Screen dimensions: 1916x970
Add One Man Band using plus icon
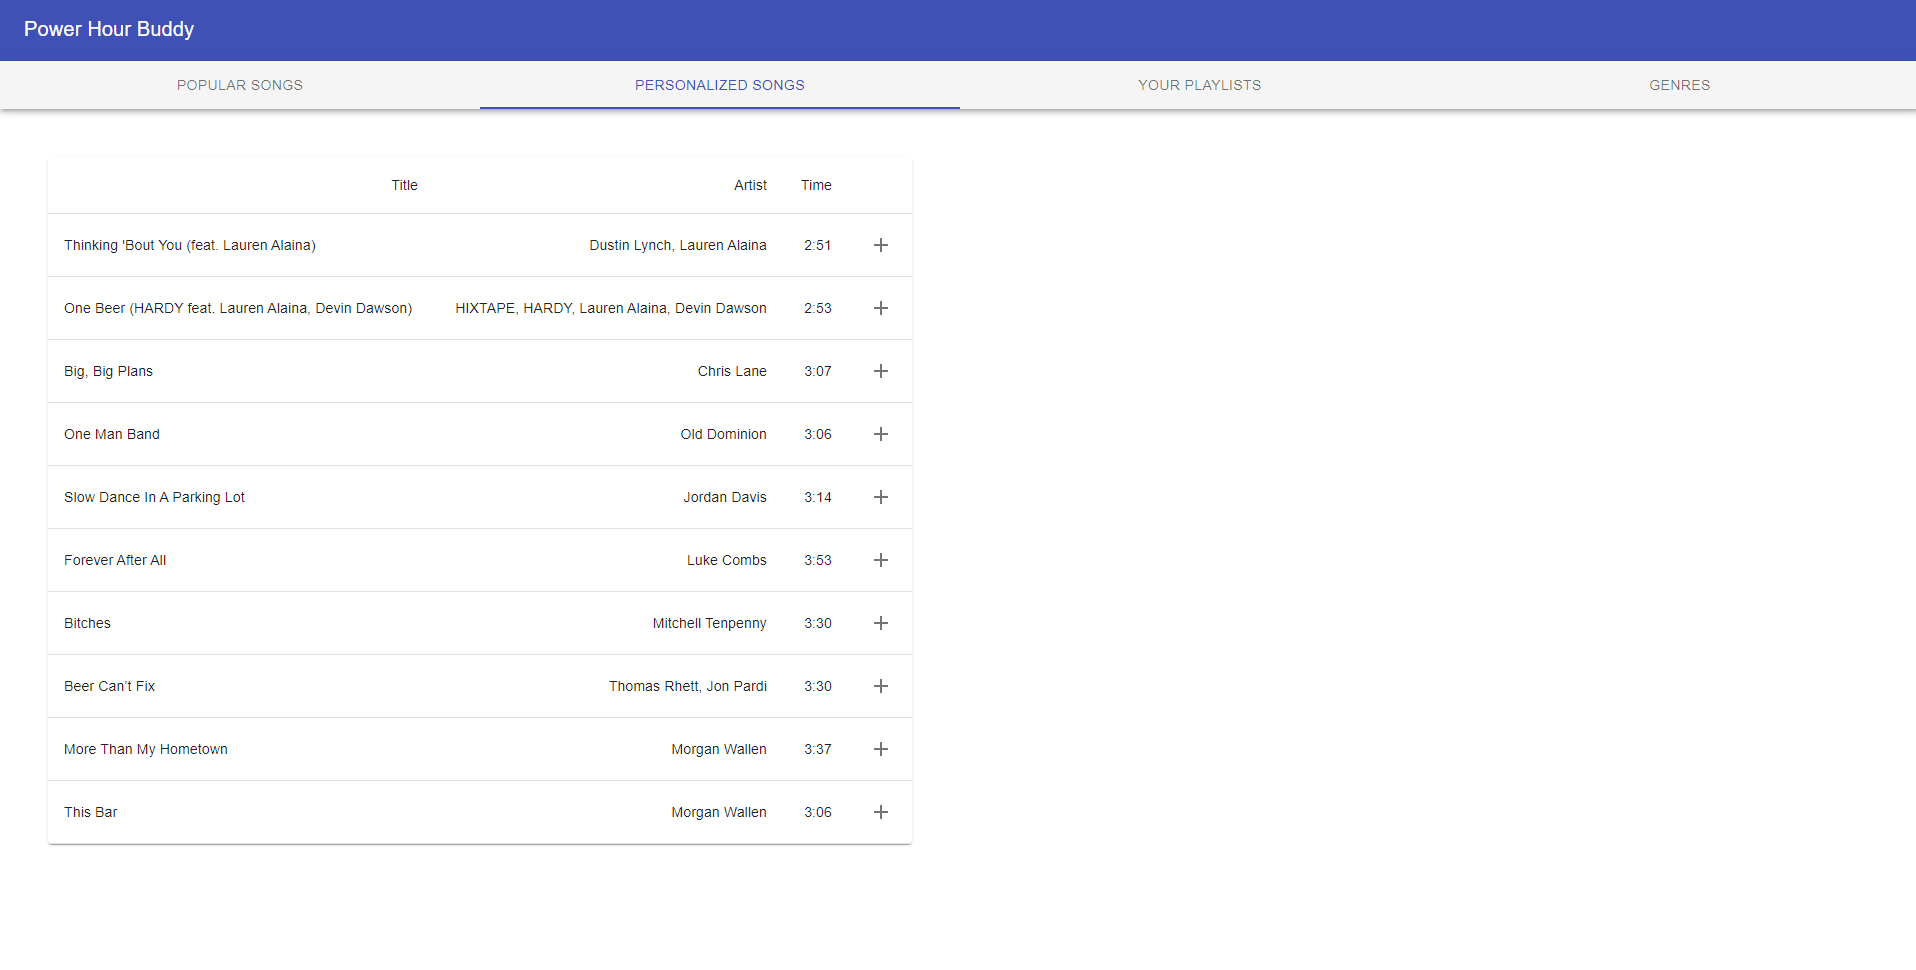pyautogui.click(x=881, y=434)
